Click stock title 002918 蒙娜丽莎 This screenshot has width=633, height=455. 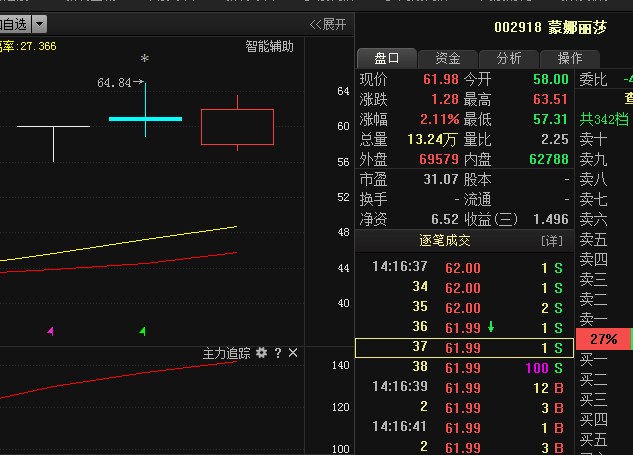550,27
